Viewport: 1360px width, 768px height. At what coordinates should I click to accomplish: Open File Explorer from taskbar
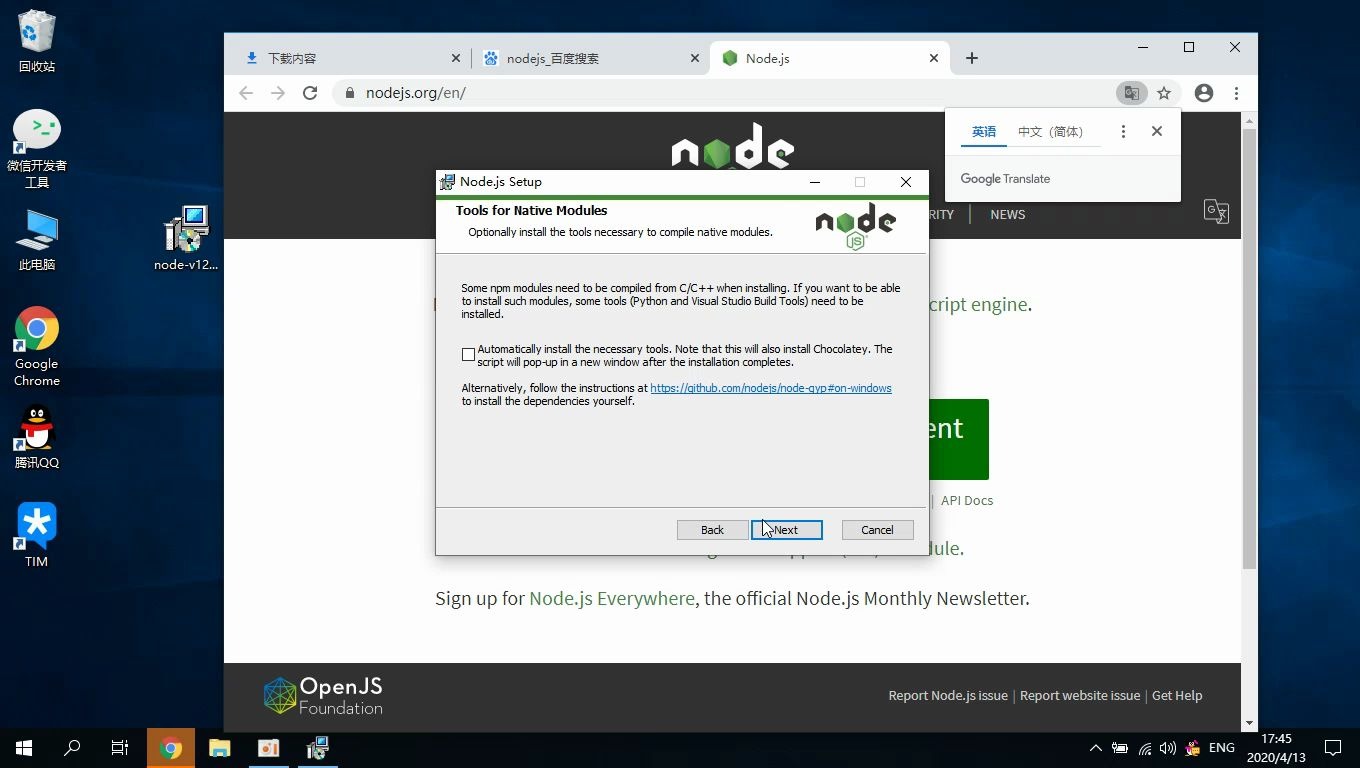[219, 748]
